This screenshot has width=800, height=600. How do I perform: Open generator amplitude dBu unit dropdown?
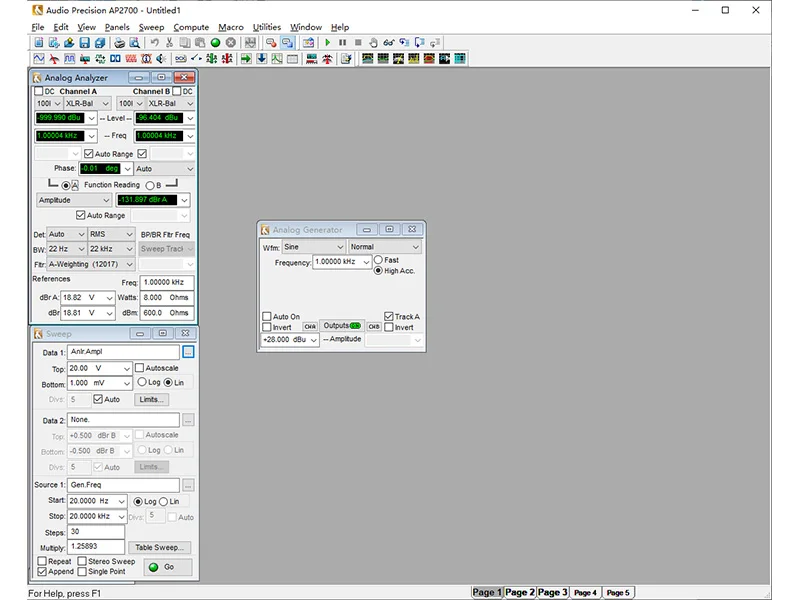[313, 340]
